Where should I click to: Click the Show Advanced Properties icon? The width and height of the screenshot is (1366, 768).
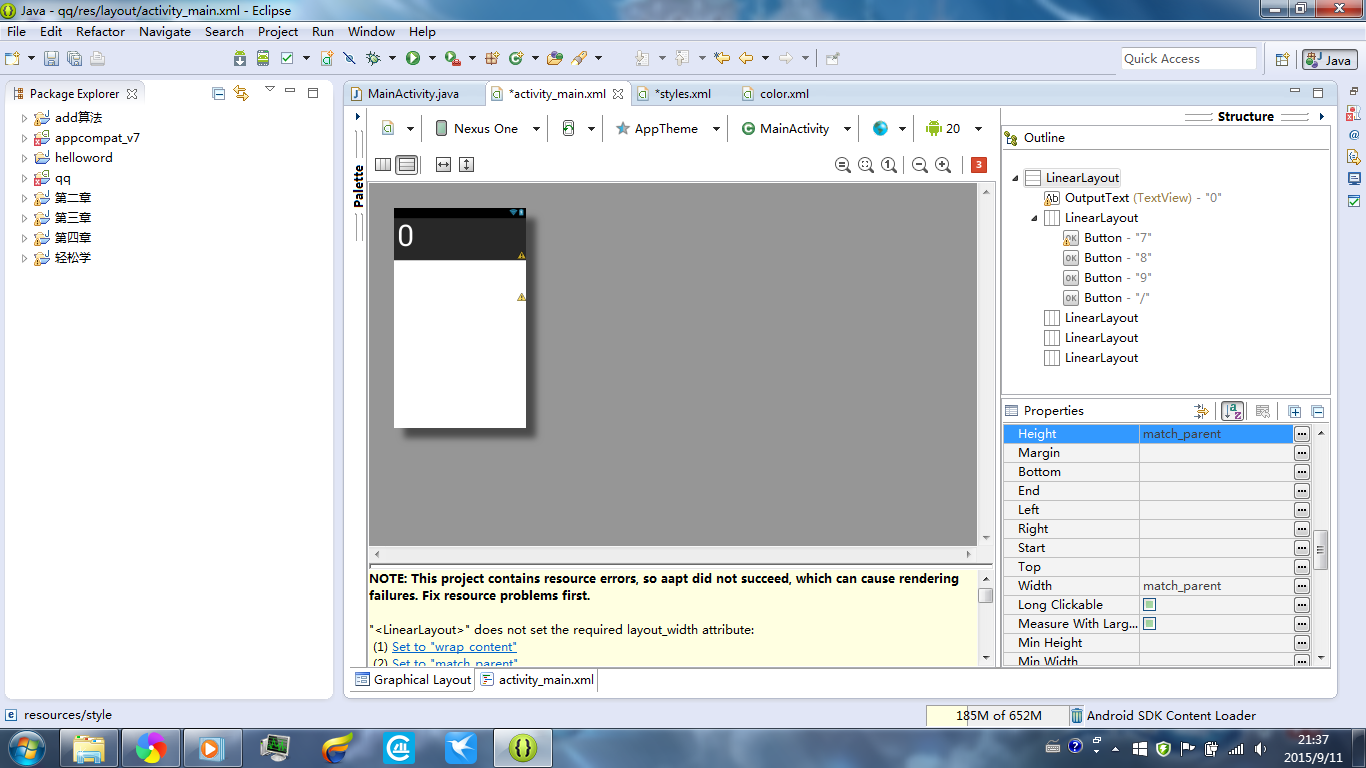1202,411
